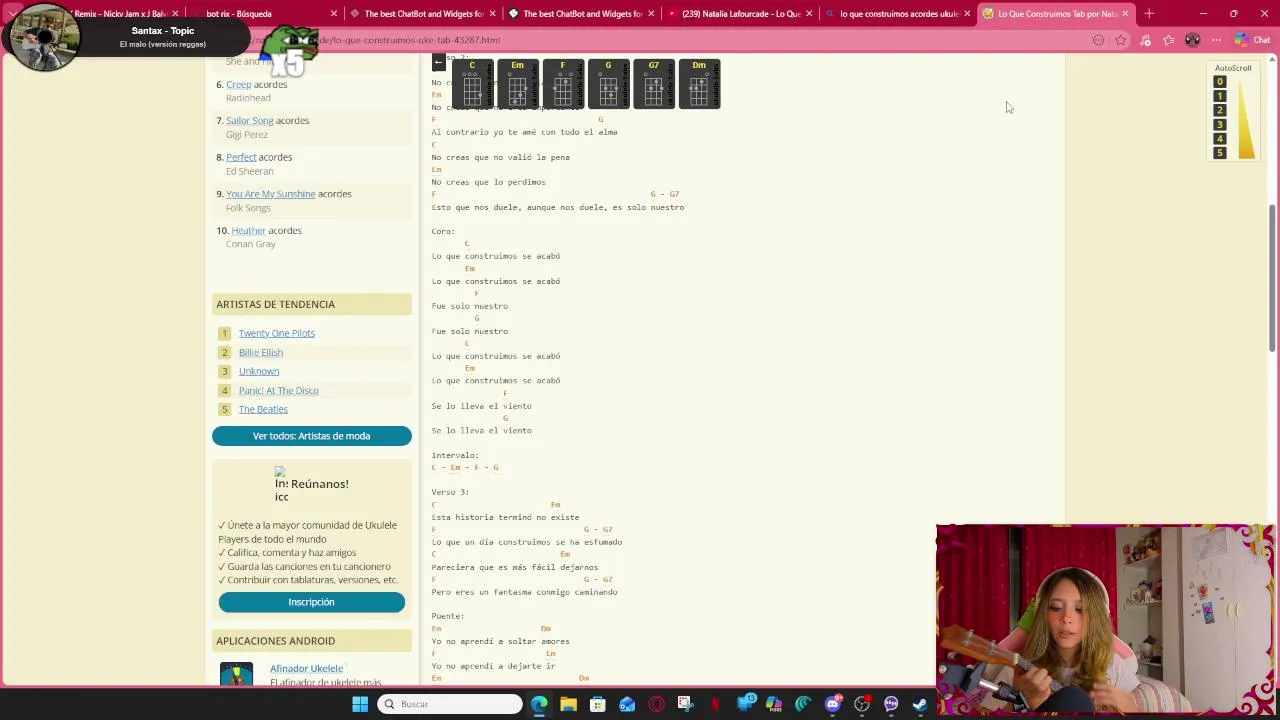Open Discord from the taskbar
1280x720 pixels.
point(832,704)
